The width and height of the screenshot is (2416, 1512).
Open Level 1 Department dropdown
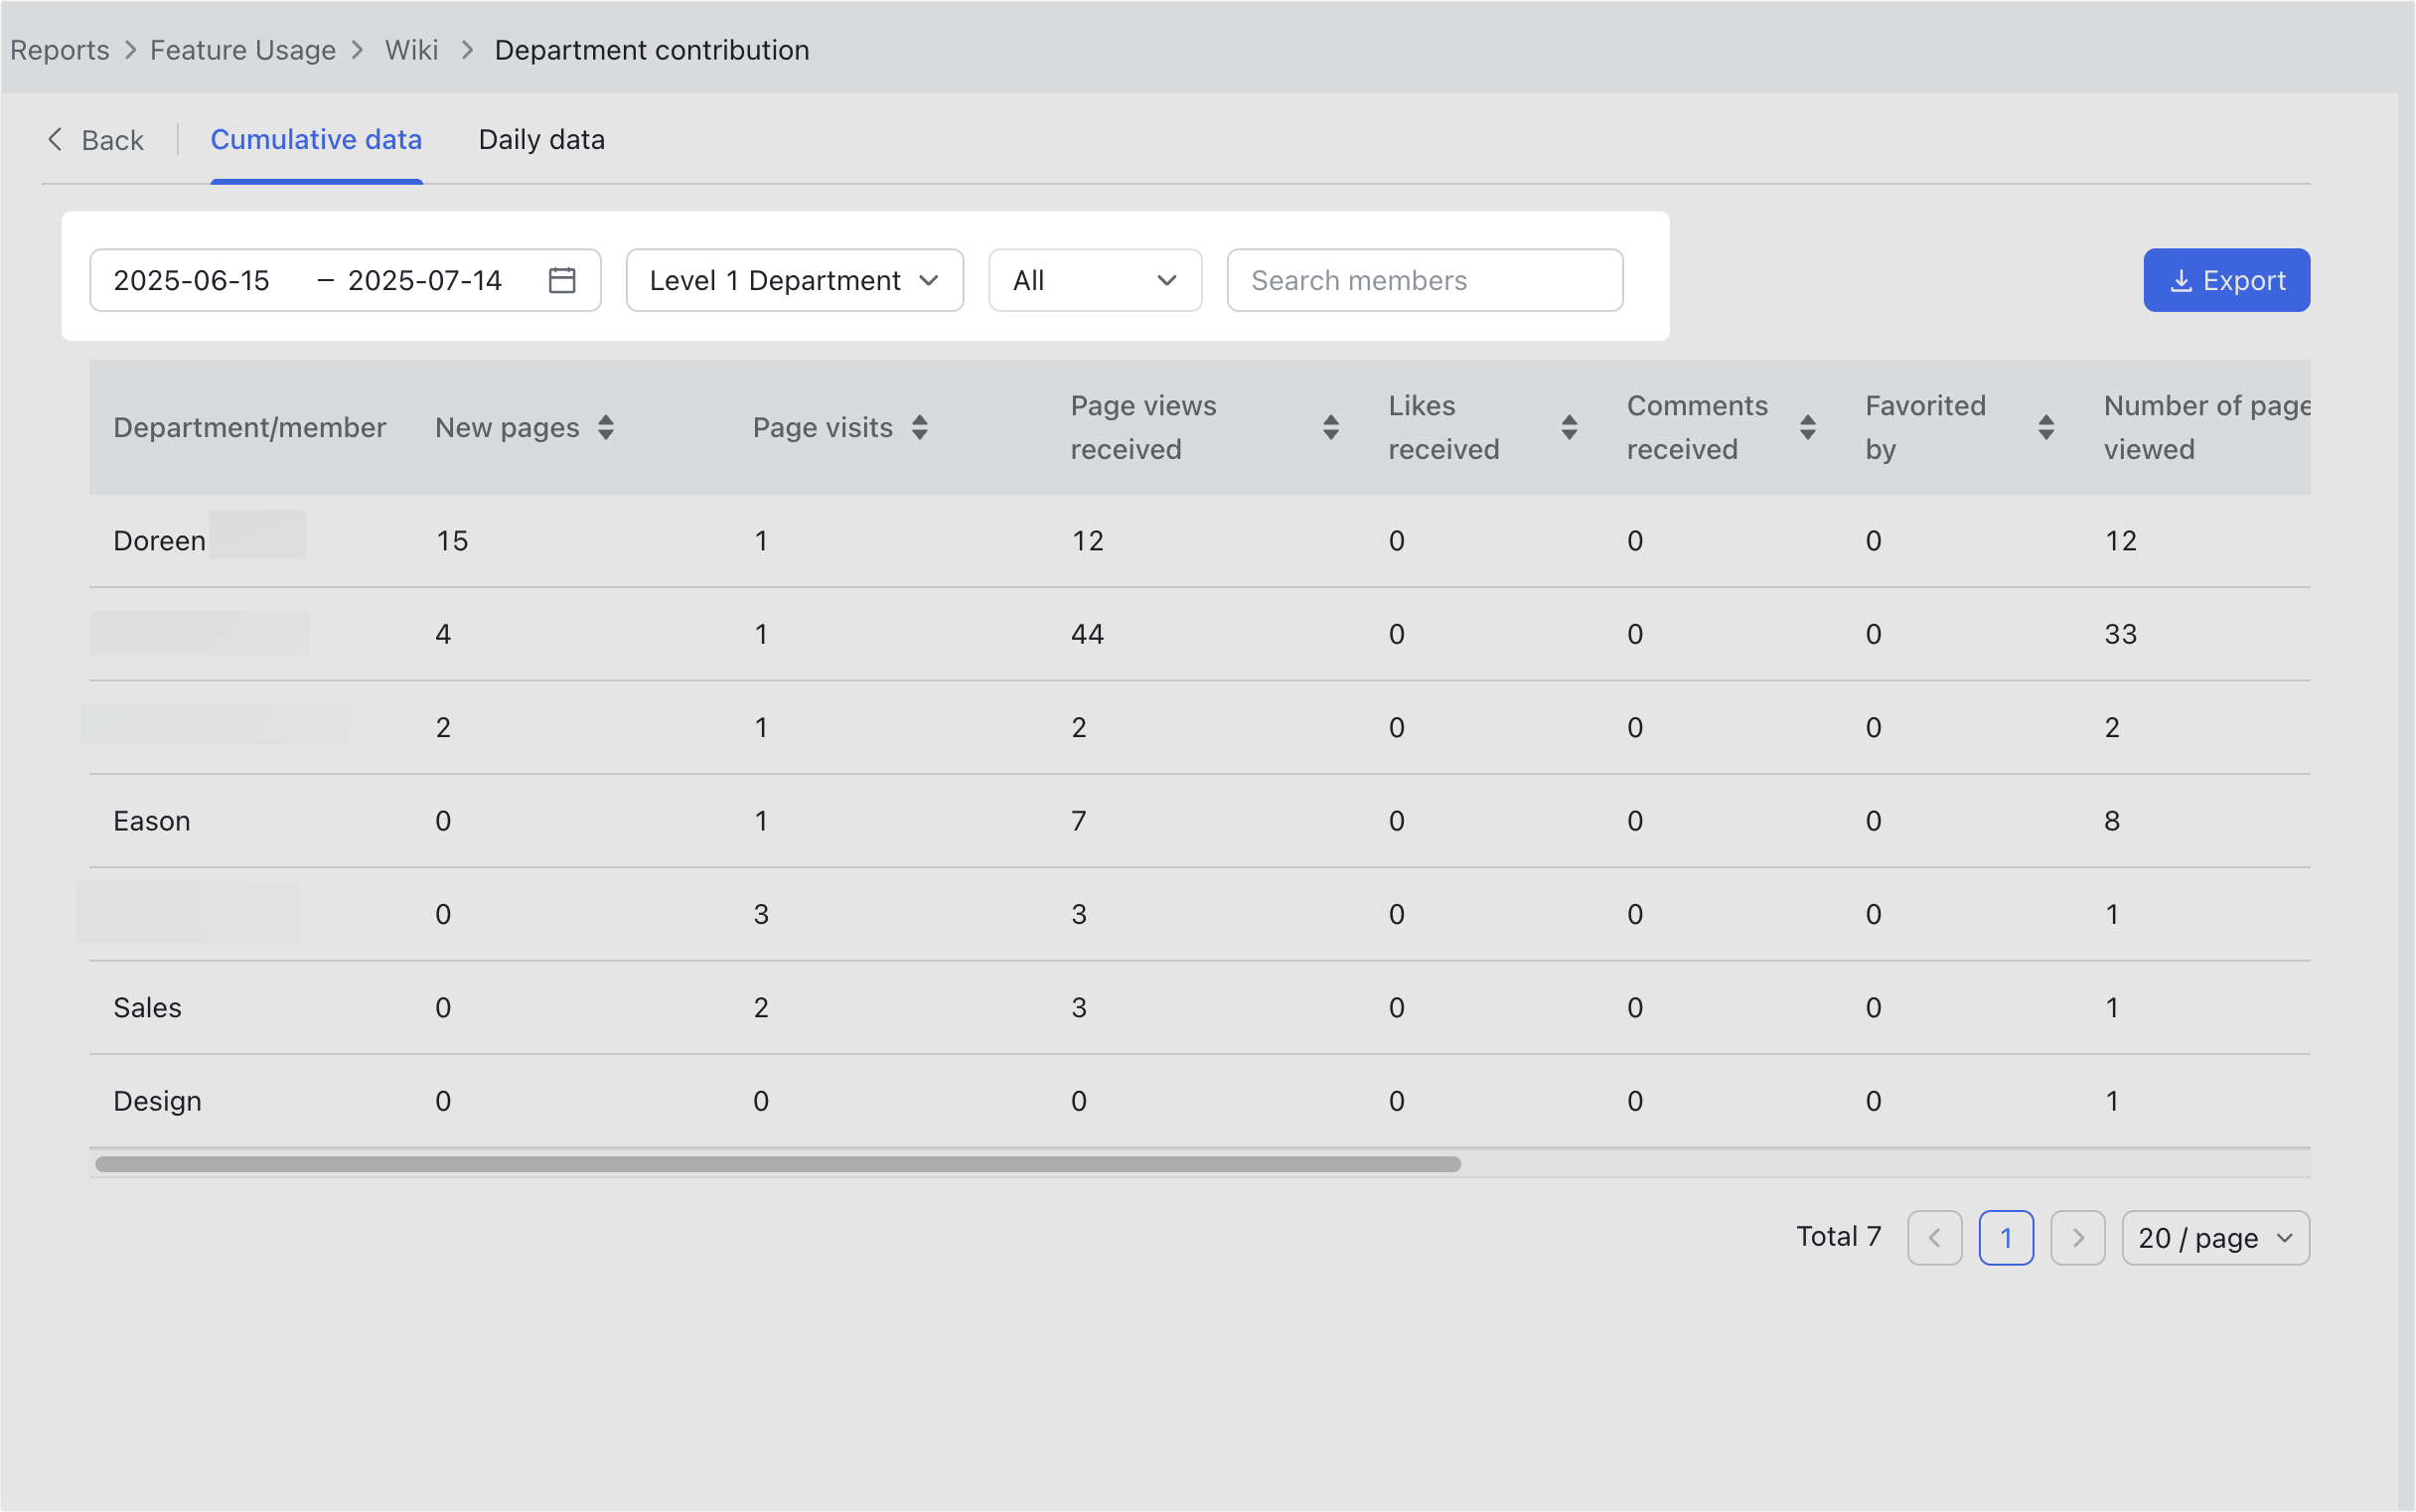(x=794, y=280)
